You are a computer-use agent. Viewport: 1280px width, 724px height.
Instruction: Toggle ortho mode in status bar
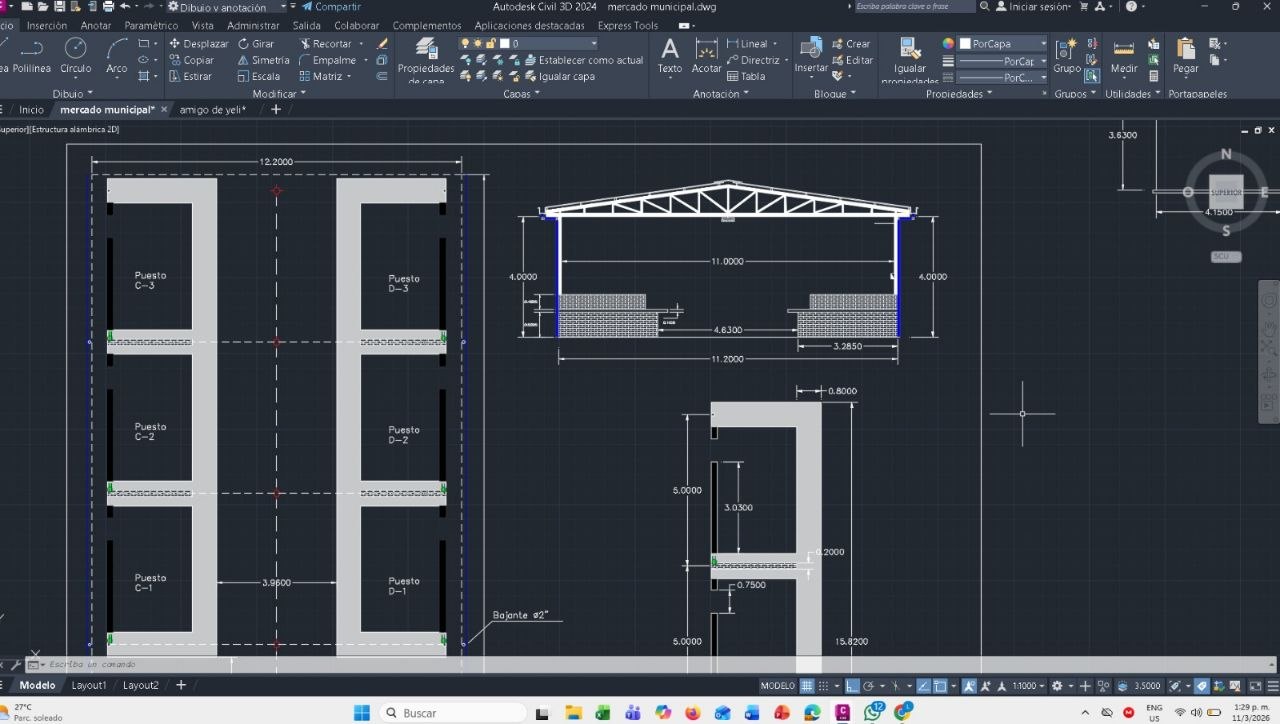pos(853,686)
